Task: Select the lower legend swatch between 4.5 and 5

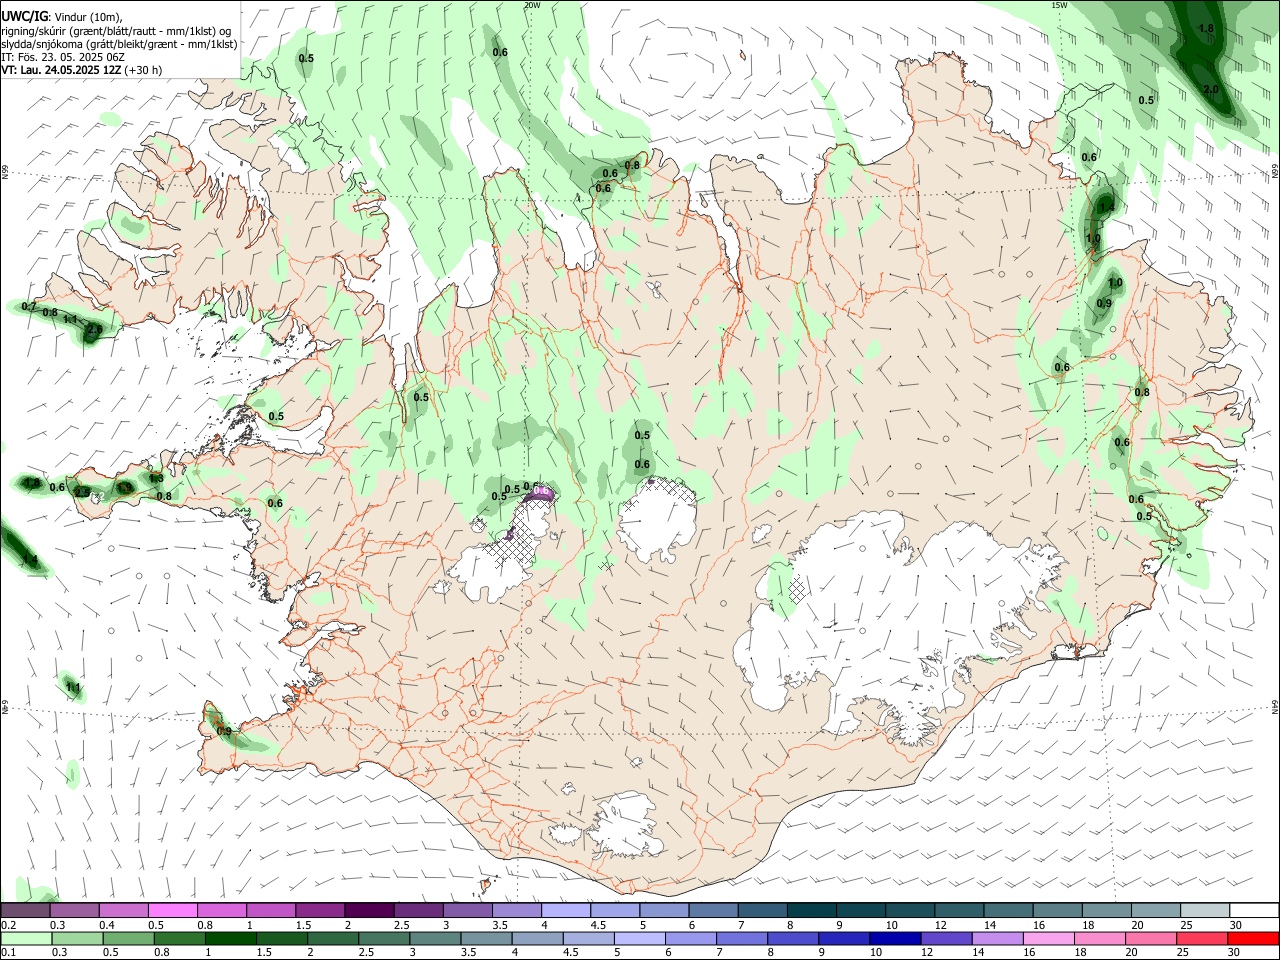Action: [x=588, y=938]
